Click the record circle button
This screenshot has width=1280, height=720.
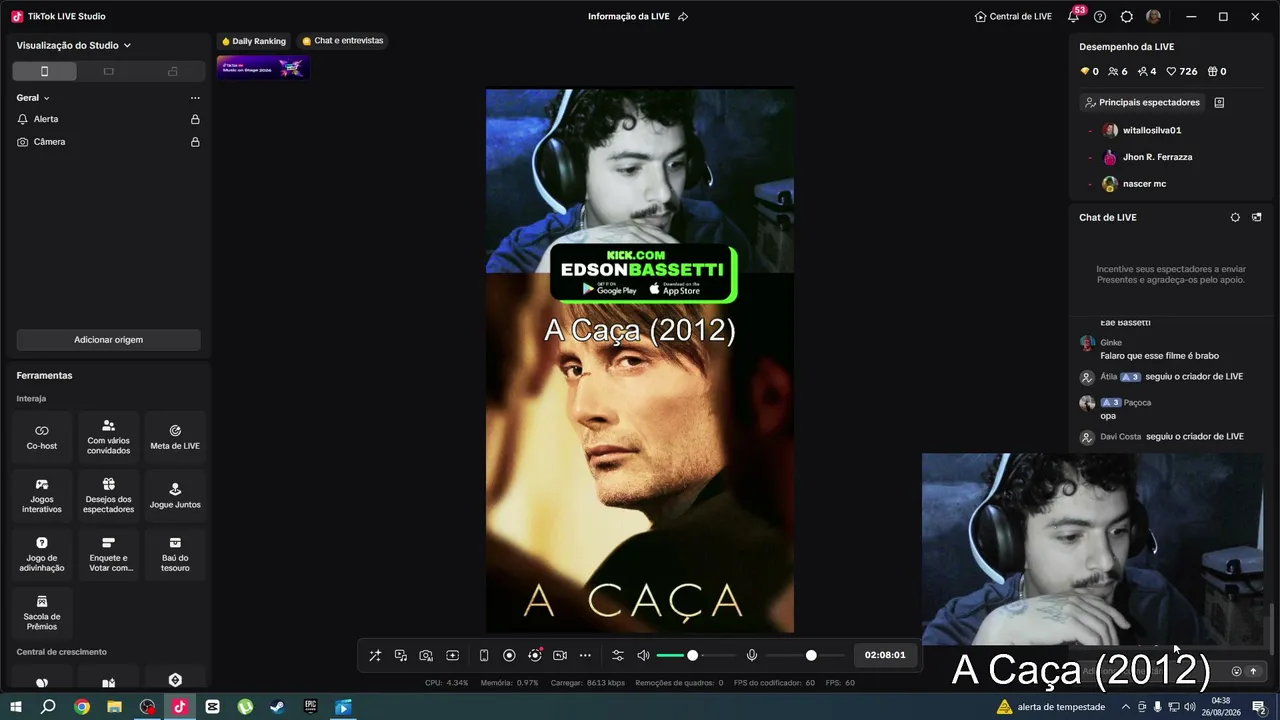(x=509, y=655)
